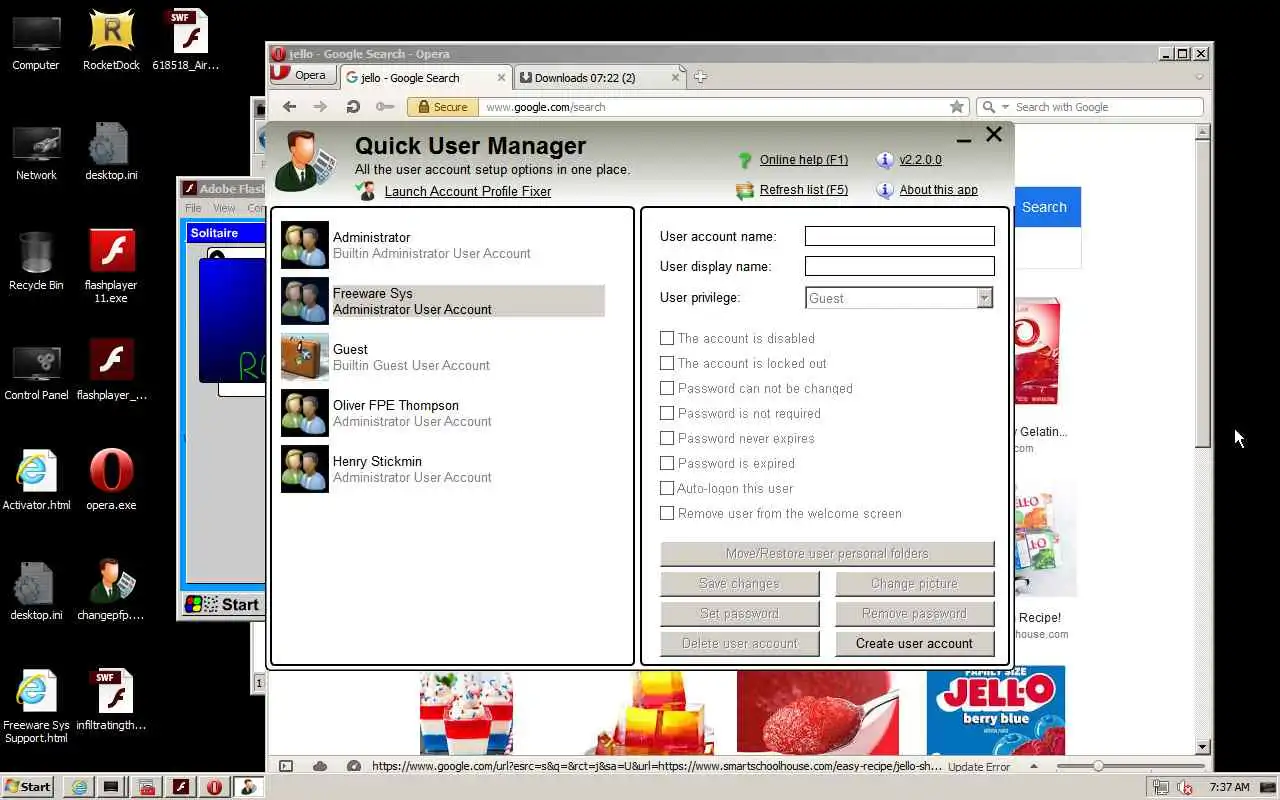Viewport: 1280px width, 800px height.
Task: Go forward in Opera browser
Action: 320,107
